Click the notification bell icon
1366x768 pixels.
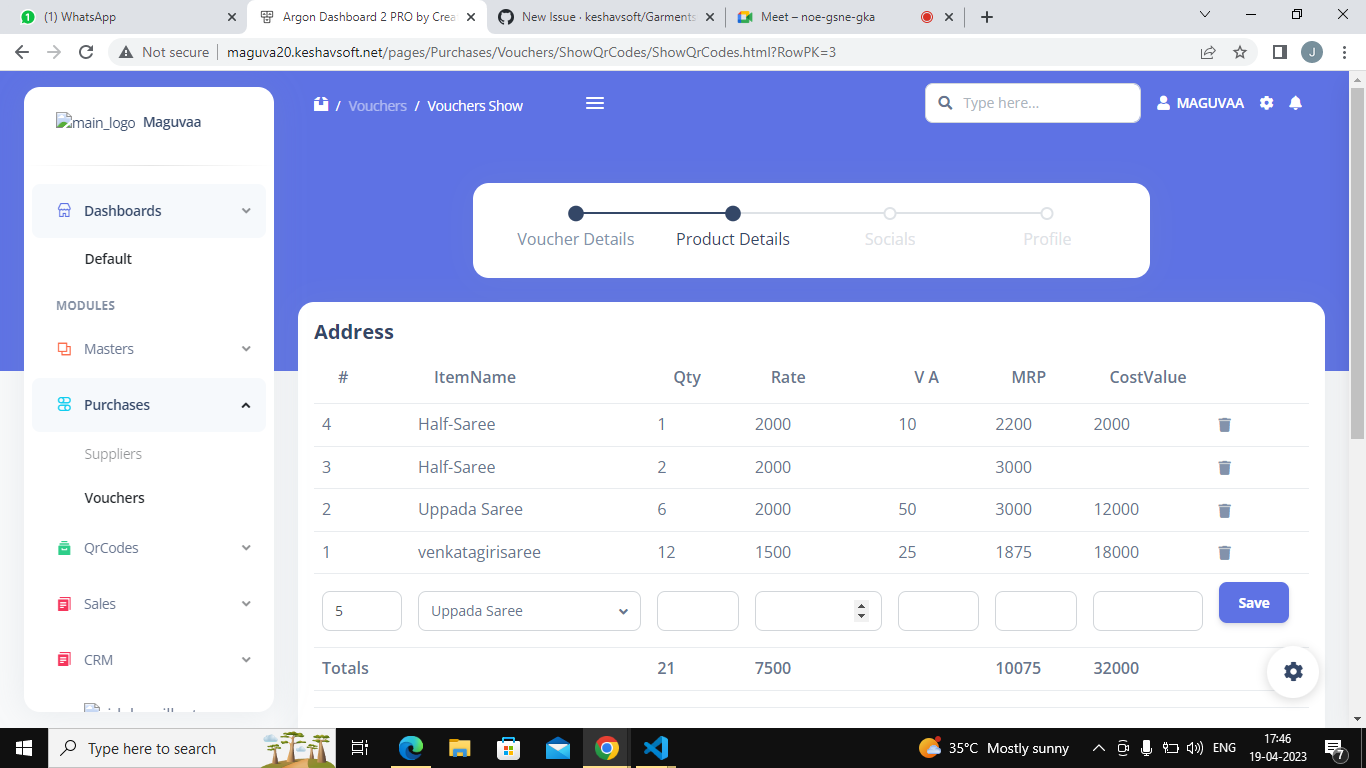pyautogui.click(x=1296, y=103)
